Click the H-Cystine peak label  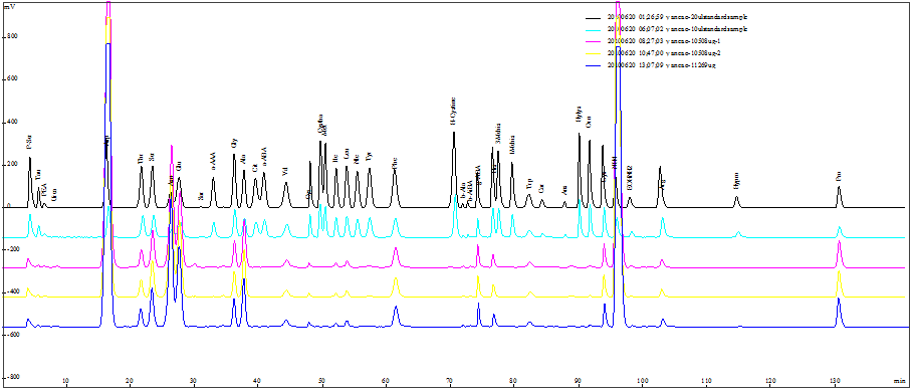click(453, 111)
